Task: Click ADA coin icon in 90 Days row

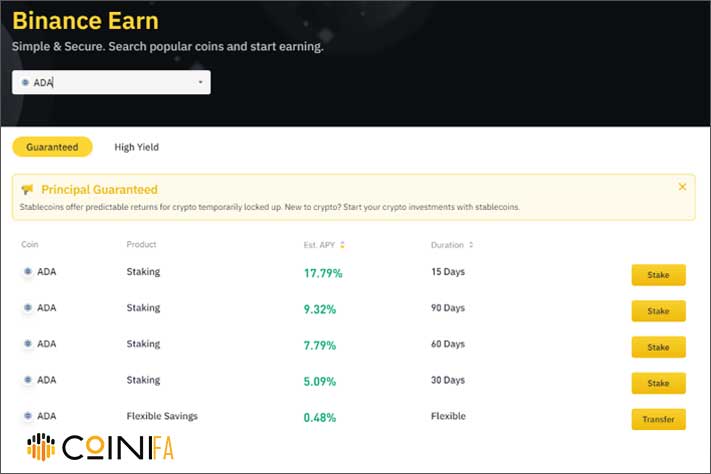Action: 28,308
